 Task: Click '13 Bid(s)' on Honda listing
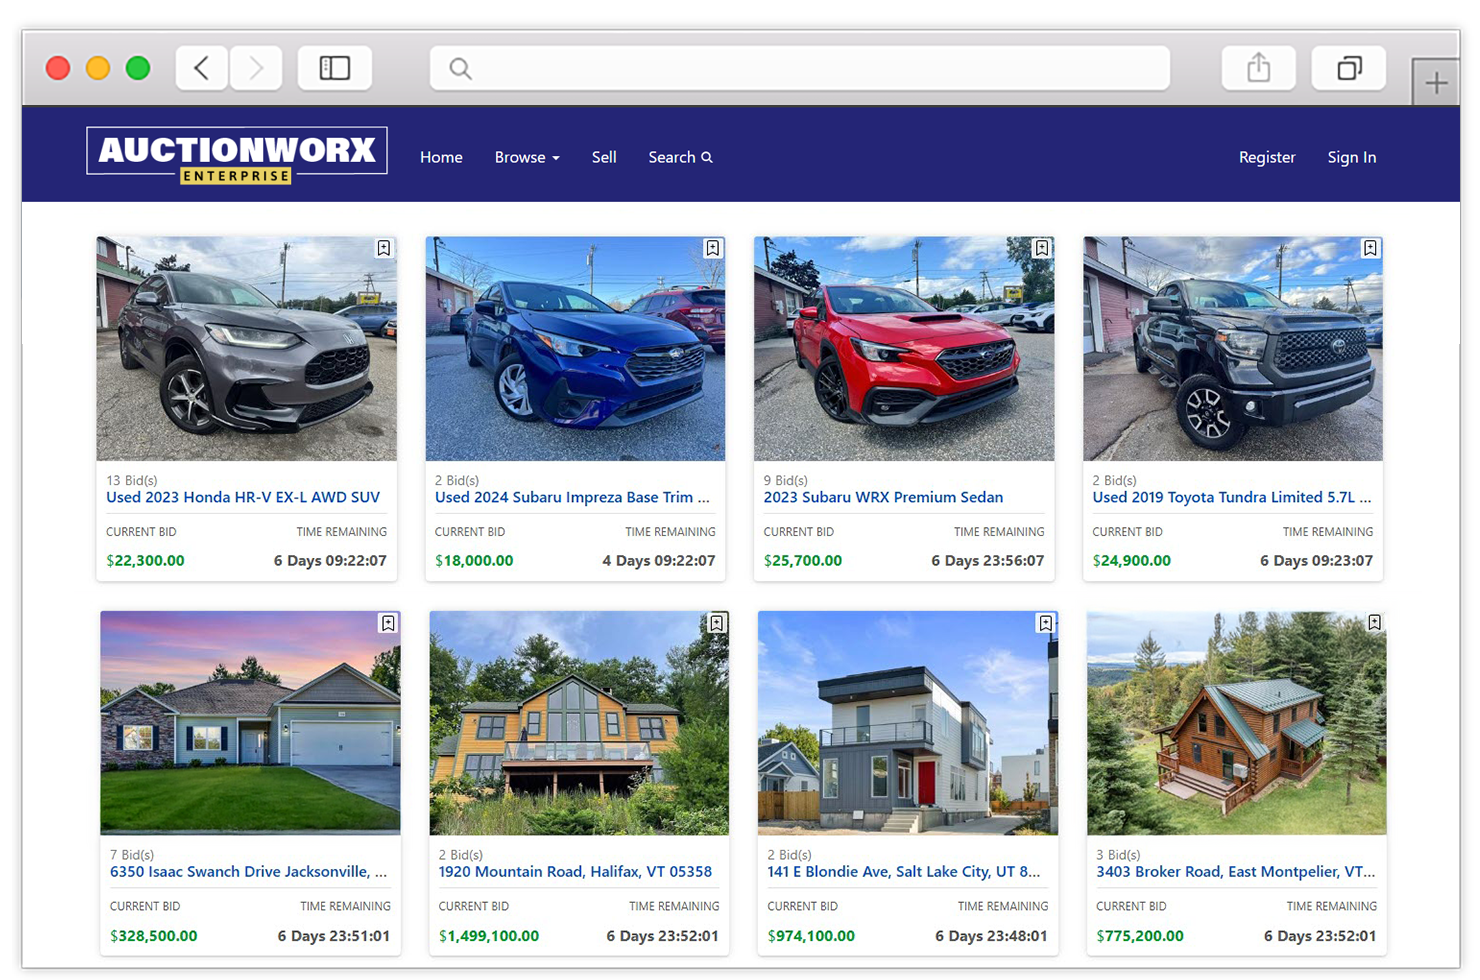[x=132, y=480]
